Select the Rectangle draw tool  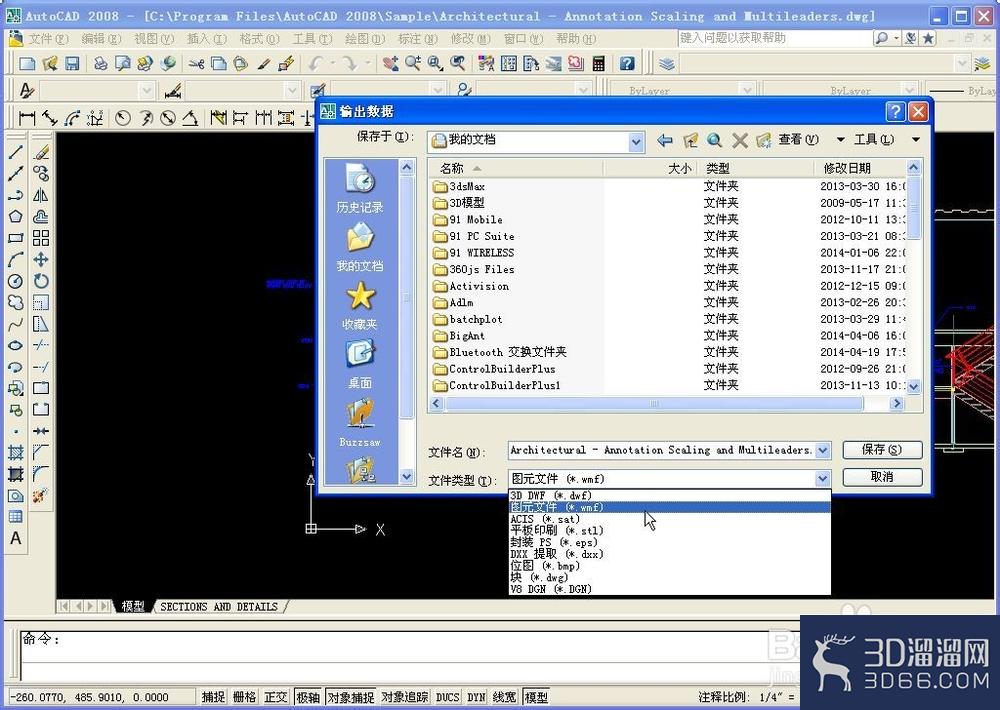16,238
